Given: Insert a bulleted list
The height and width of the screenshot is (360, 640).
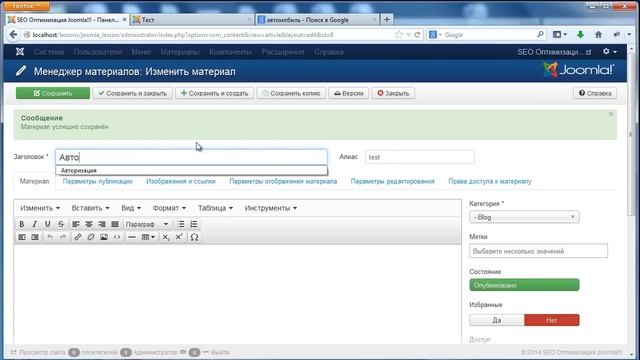Looking at the screenshot, I should [181, 224].
